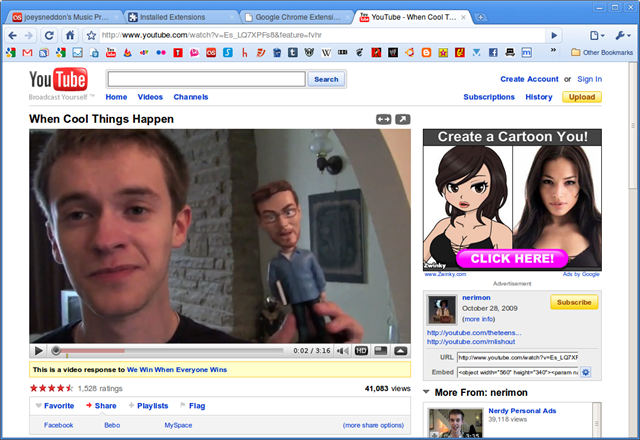640x440 pixels.
Task: Open the embed customize gear icon
Action: coord(586,372)
